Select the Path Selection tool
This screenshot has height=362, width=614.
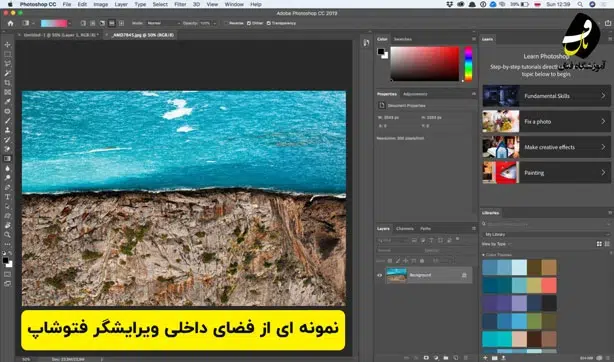(x=7, y=206)
